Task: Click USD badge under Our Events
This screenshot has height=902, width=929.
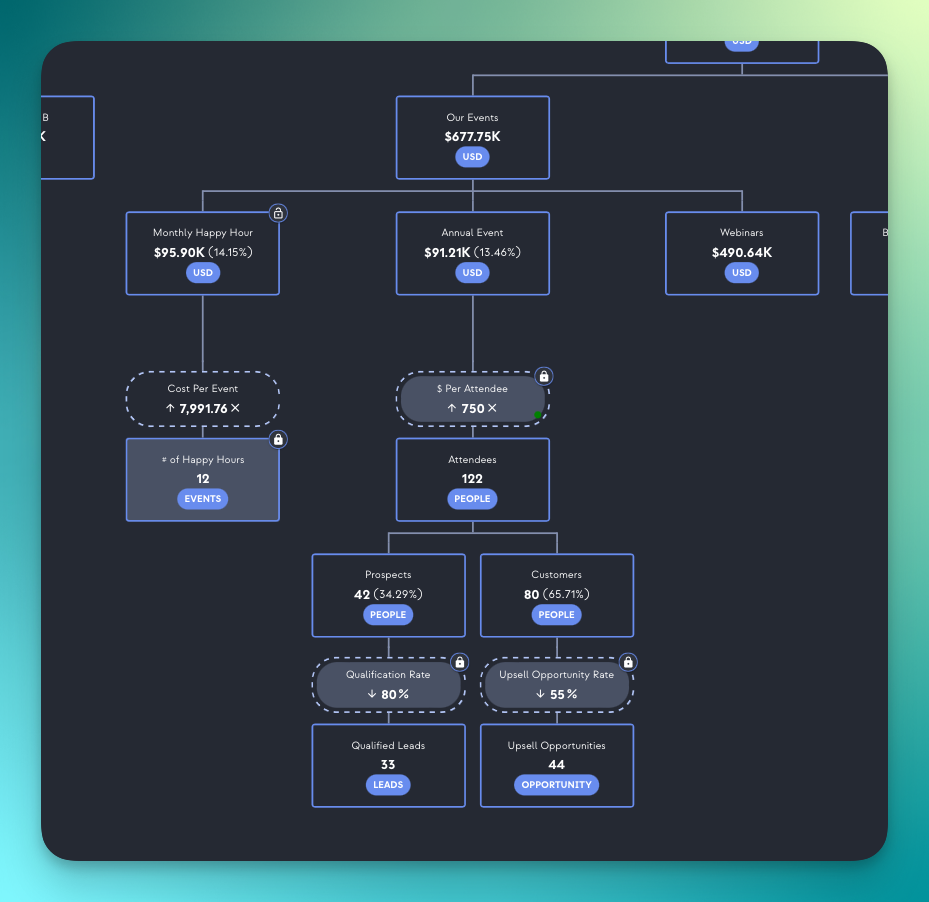Action: tap(472, 156)
